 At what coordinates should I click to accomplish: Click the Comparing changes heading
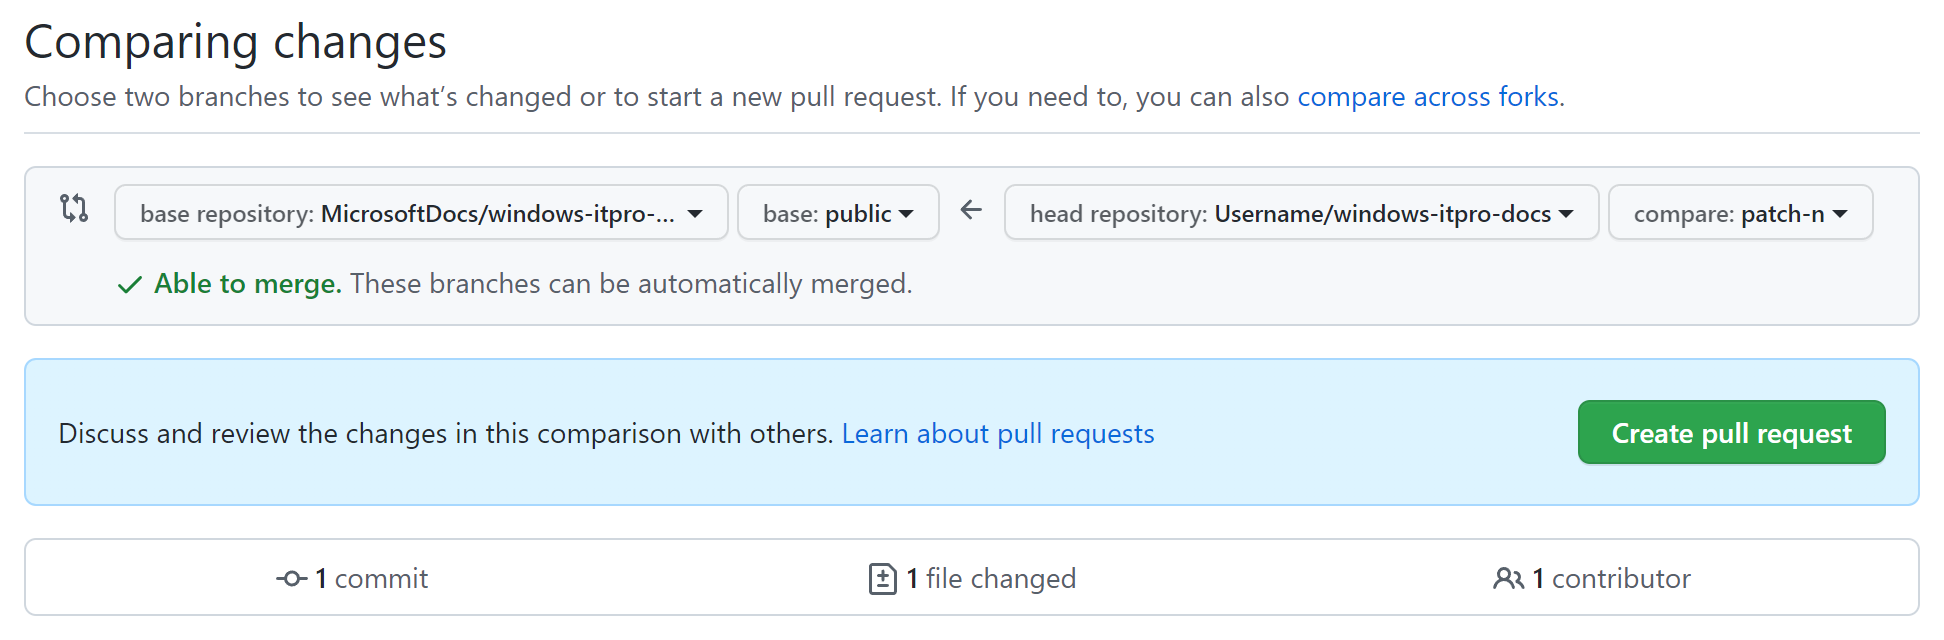click(236, 42)
